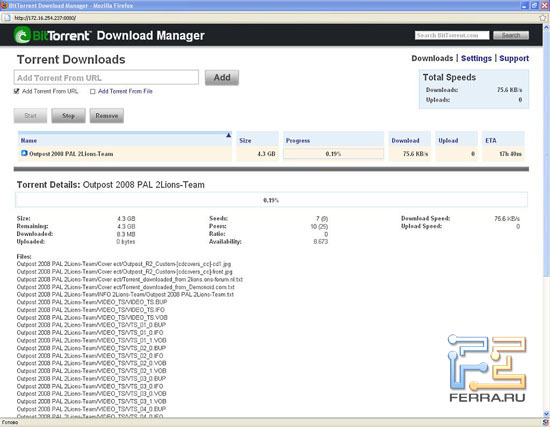Screen dimensions: 550x427
Task: Click the Search BitTorrent.com field
Action: (x=452, y=35)
